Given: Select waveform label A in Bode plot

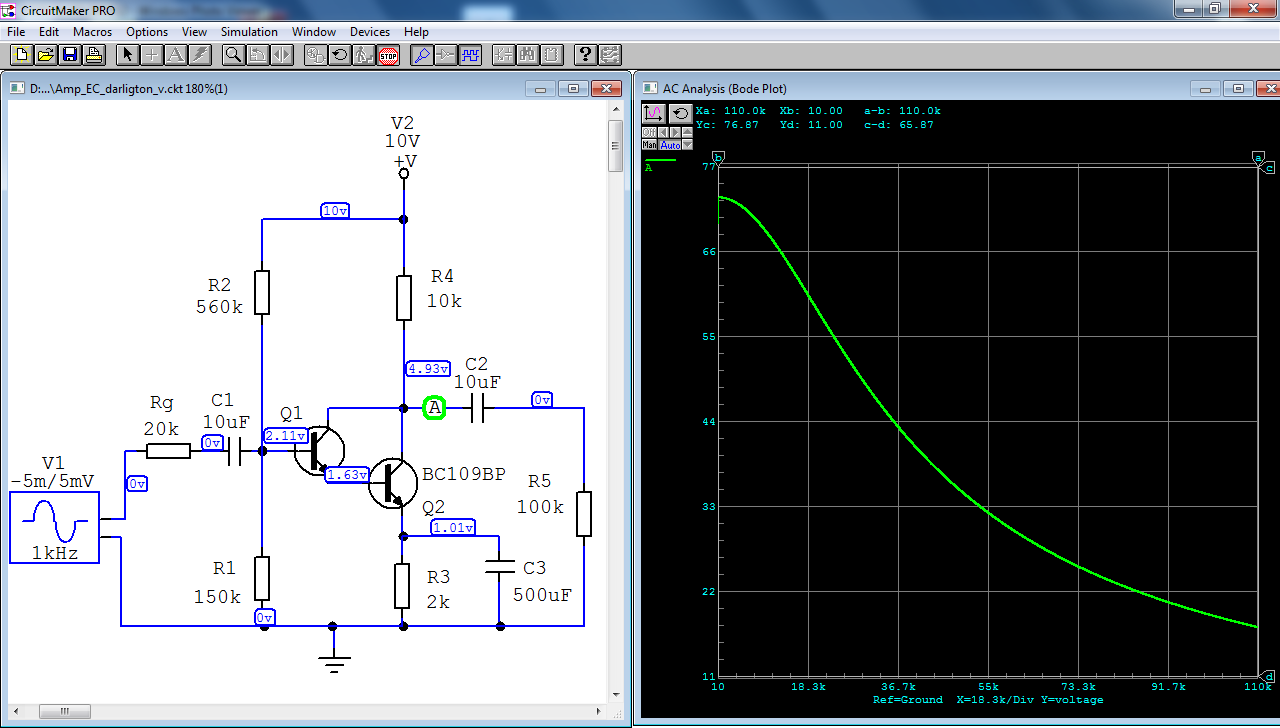Looking at the screenshot, I should (648, 167).
